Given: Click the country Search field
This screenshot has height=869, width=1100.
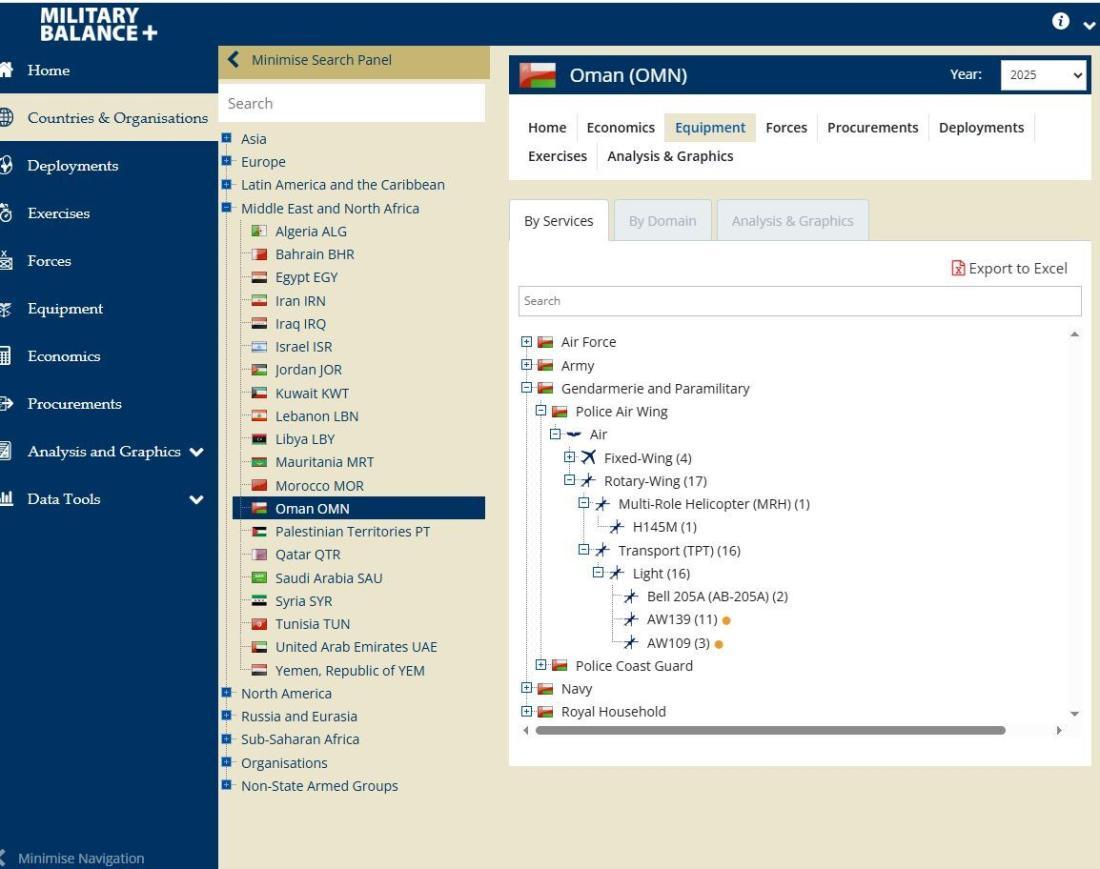Looking at the screenshot, I should [x=352, y=103].
